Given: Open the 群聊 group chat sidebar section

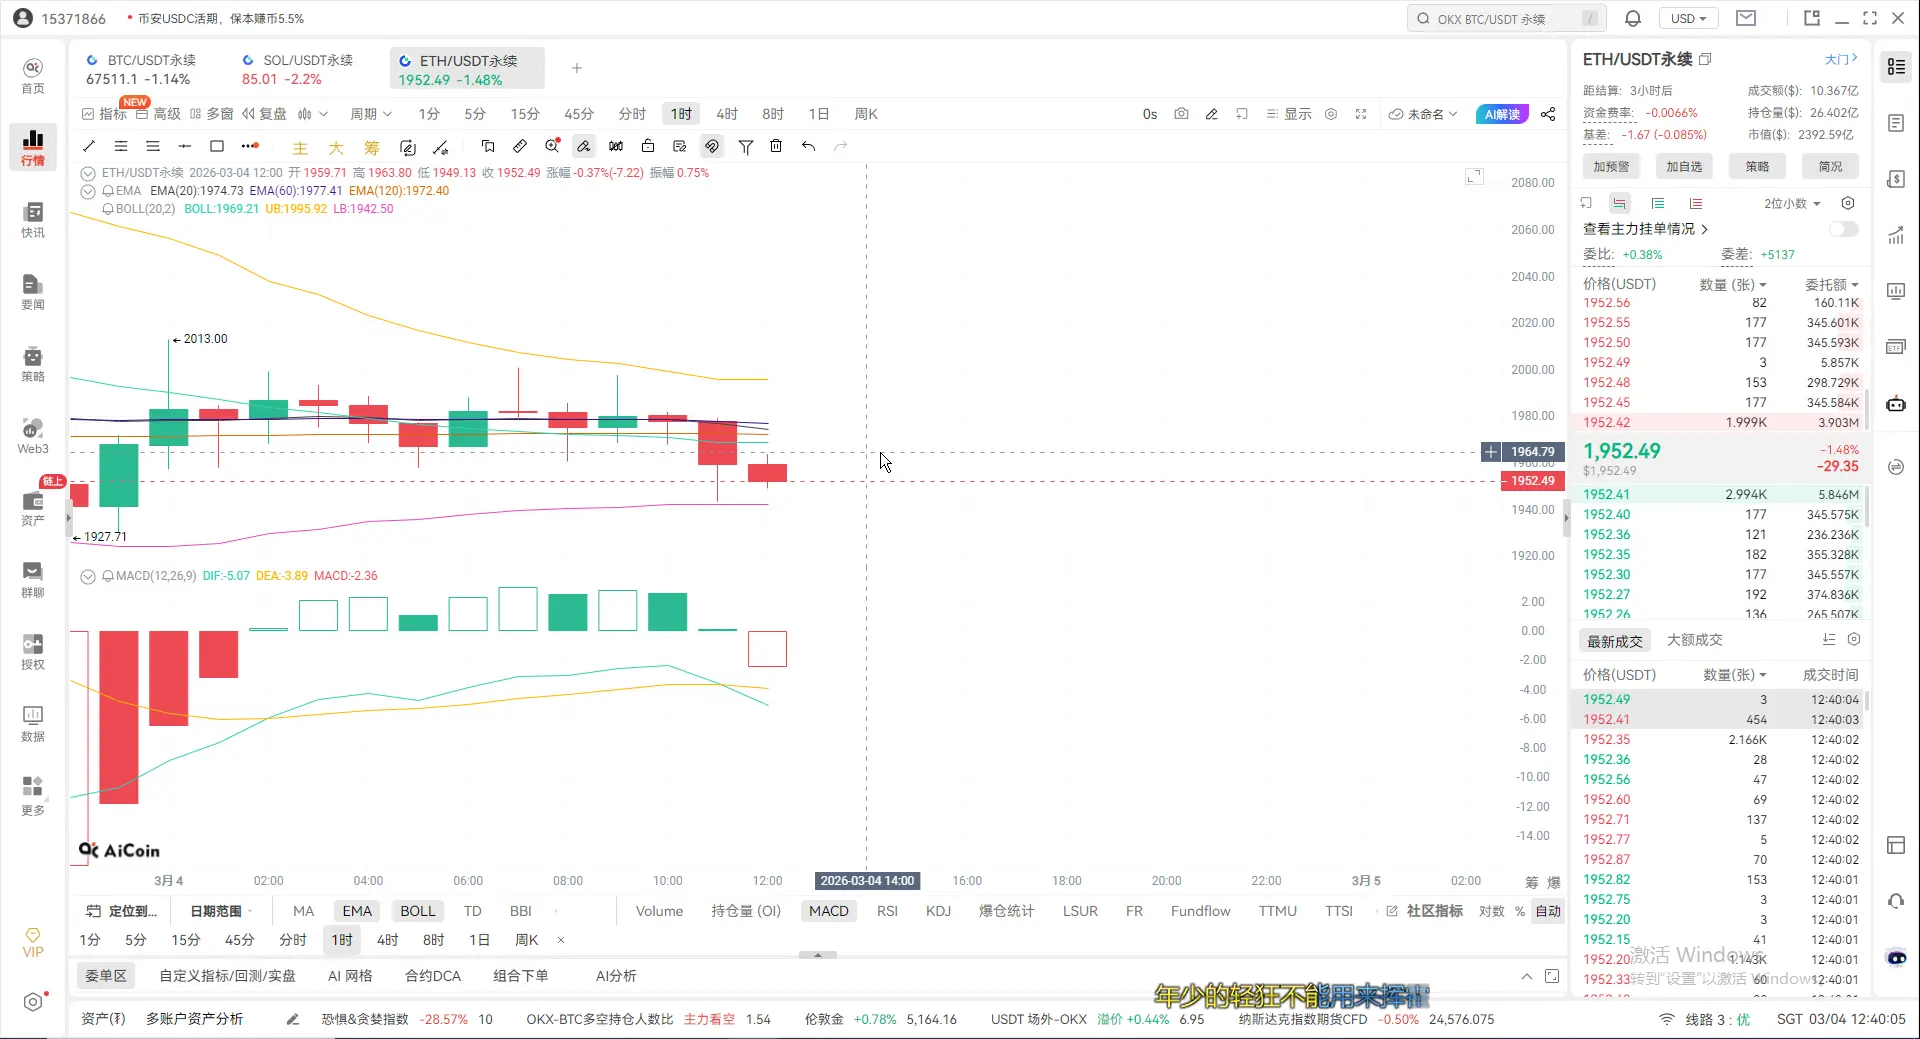Looking at the screenshot, I should click(33, 580).
